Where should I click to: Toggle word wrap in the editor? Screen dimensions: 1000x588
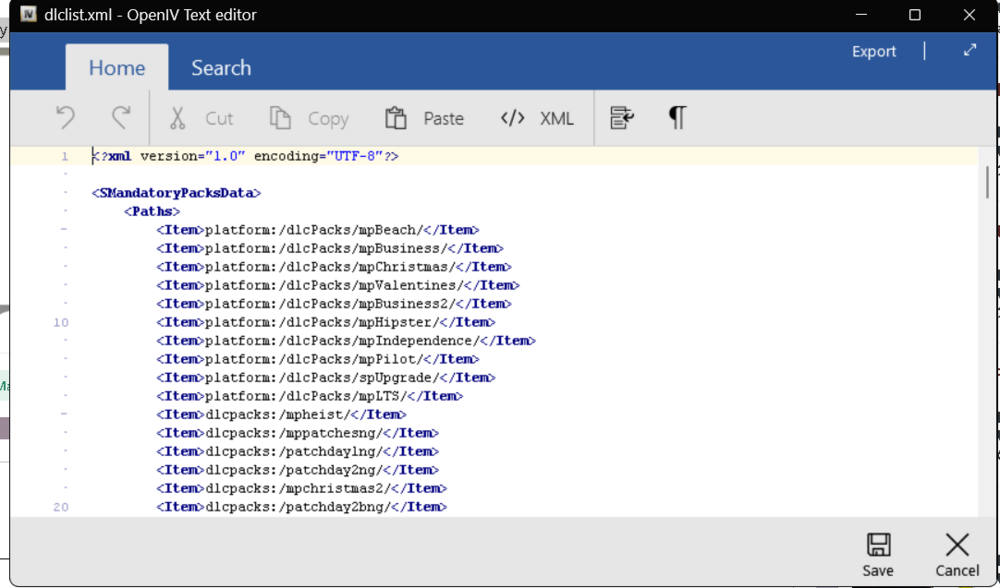[621, 117]
